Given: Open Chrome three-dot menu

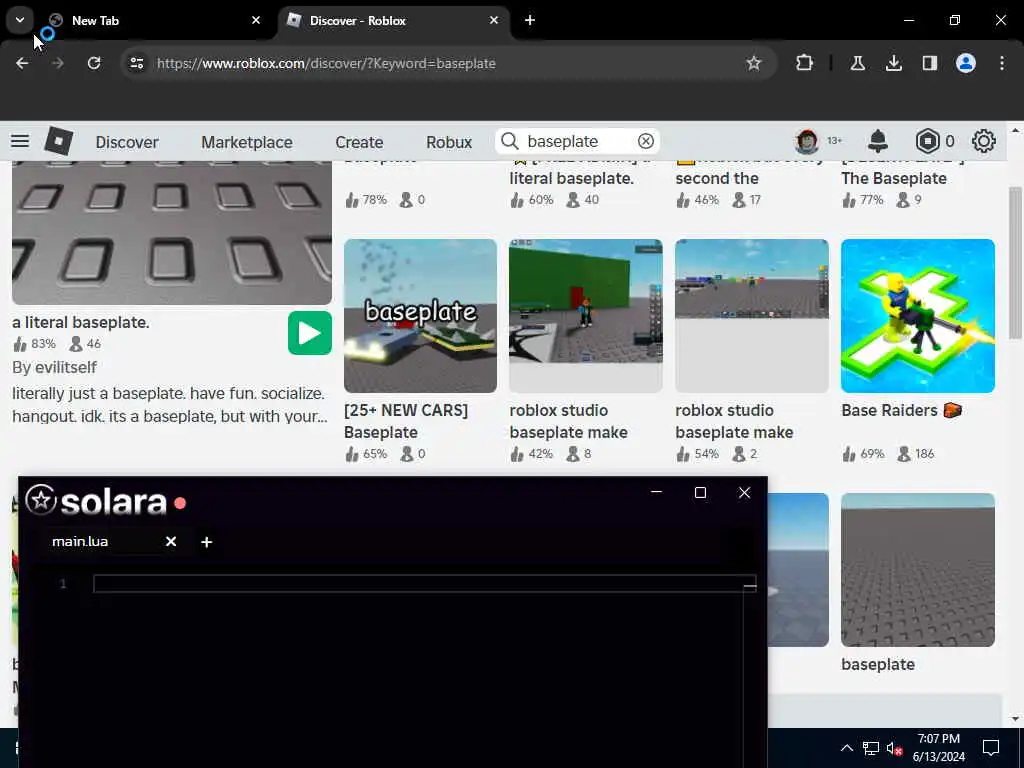Looking at the screenshot, I should 1002,63.
